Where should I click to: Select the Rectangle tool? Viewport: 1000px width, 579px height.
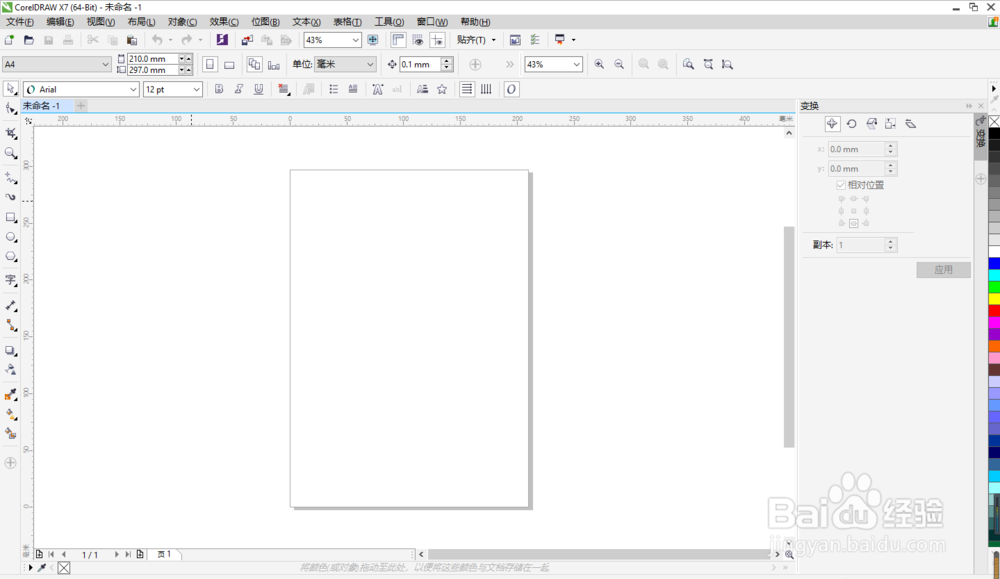pos(11,217)
